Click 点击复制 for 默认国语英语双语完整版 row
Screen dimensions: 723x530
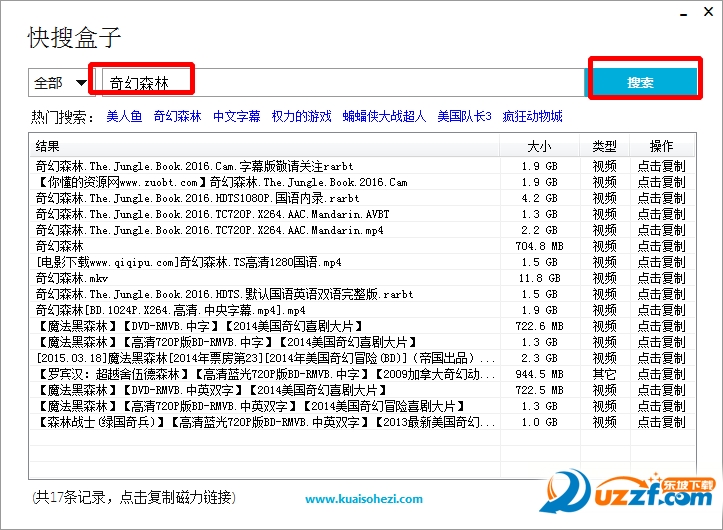click(x=662, y=294)
